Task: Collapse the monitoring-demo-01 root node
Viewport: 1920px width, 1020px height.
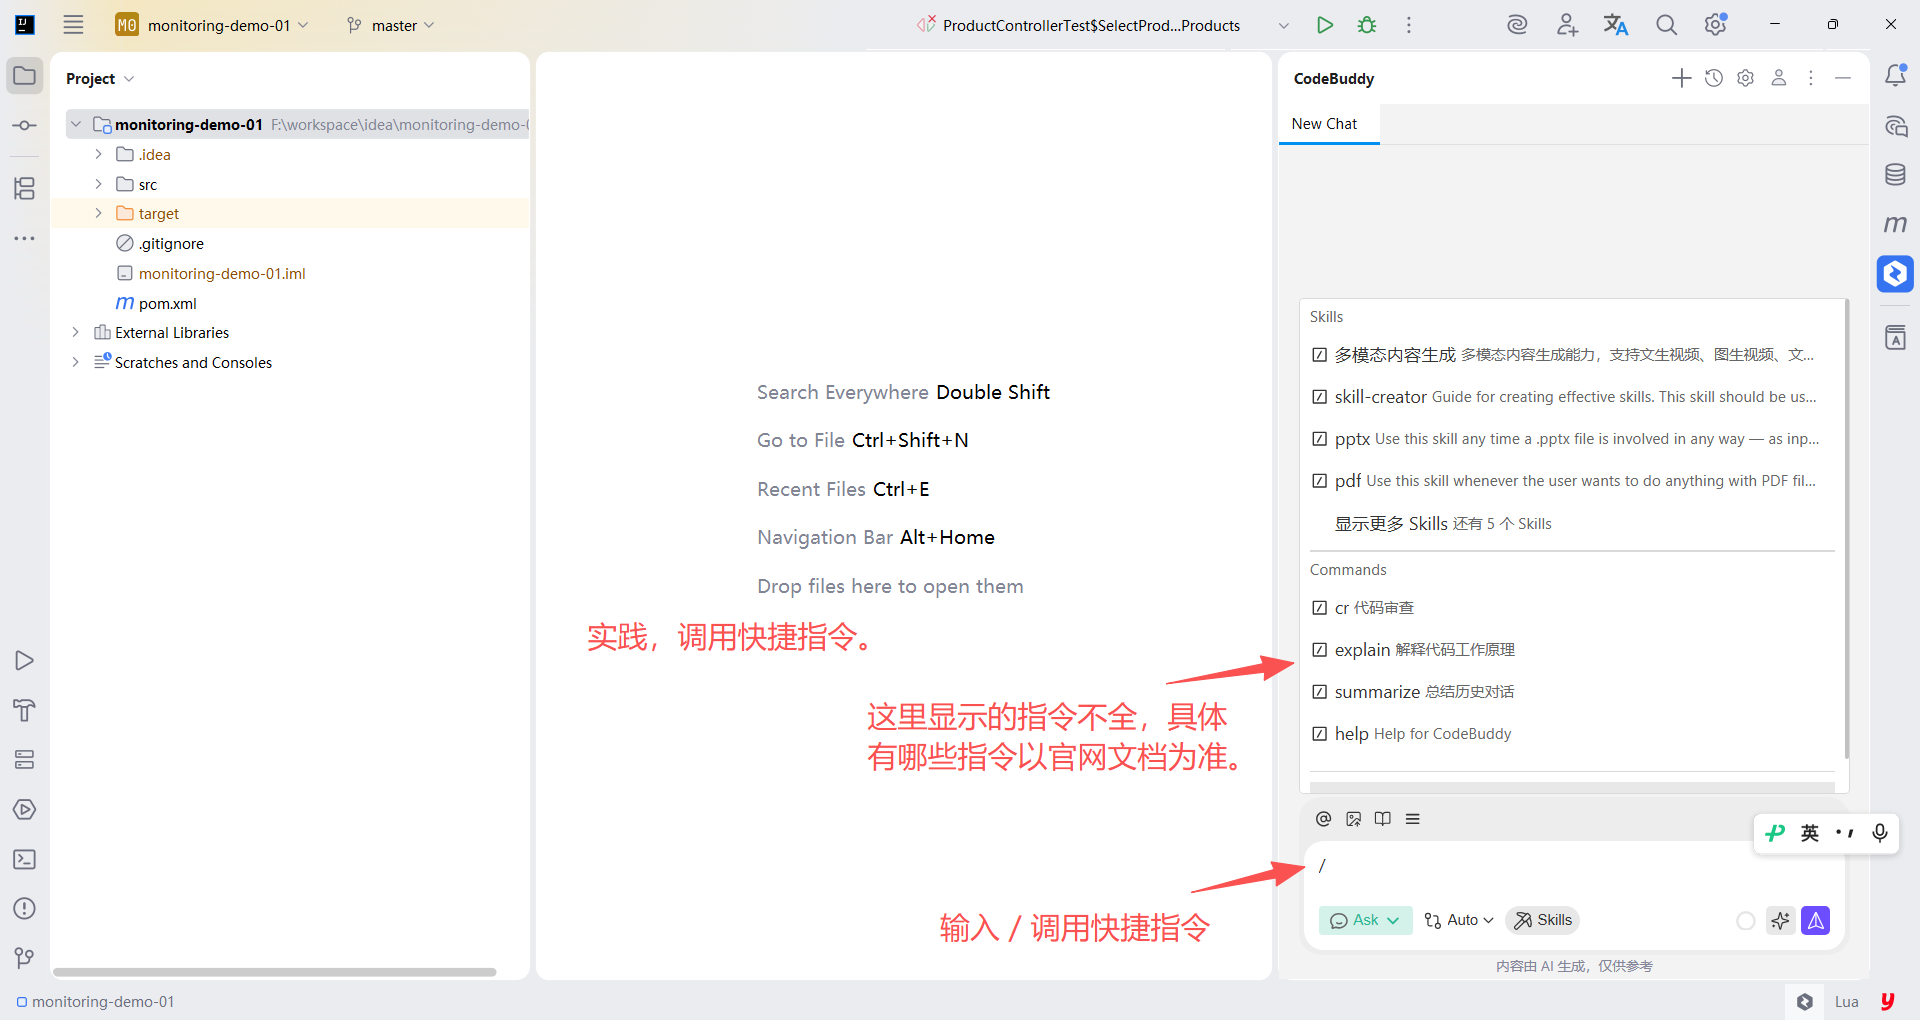Action: [76, 125]
